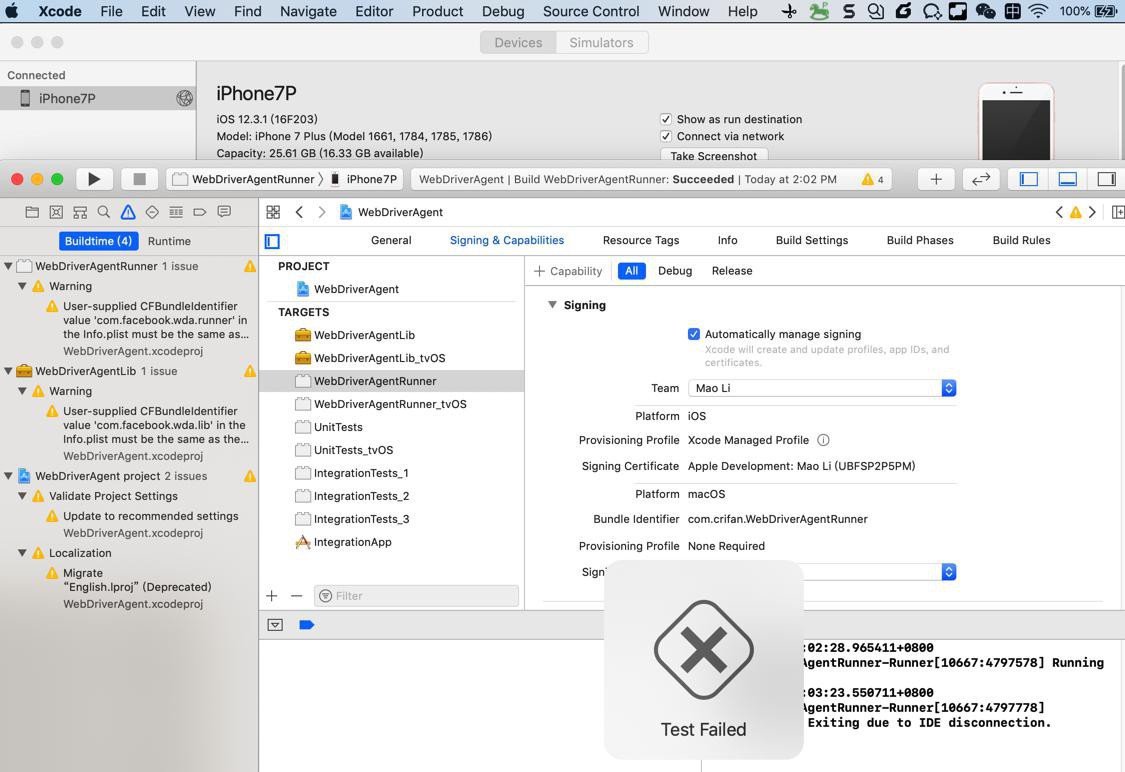
Task: Select the Devices segment button
Action: pos(518,43)
